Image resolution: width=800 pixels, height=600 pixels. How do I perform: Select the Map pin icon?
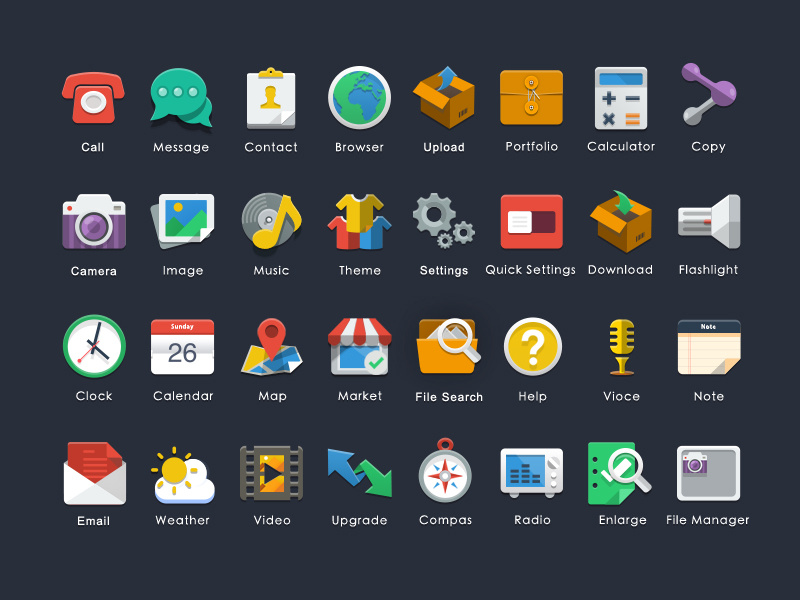coord(271,347)
